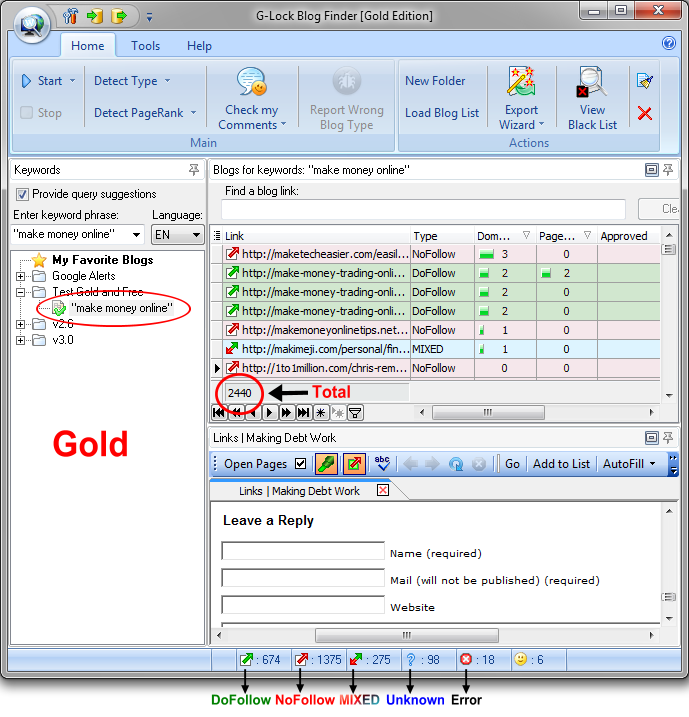
Task: Toggle the red arrow NoFollow highlight button
Action: pyautogui.click(x=354, y=464)
